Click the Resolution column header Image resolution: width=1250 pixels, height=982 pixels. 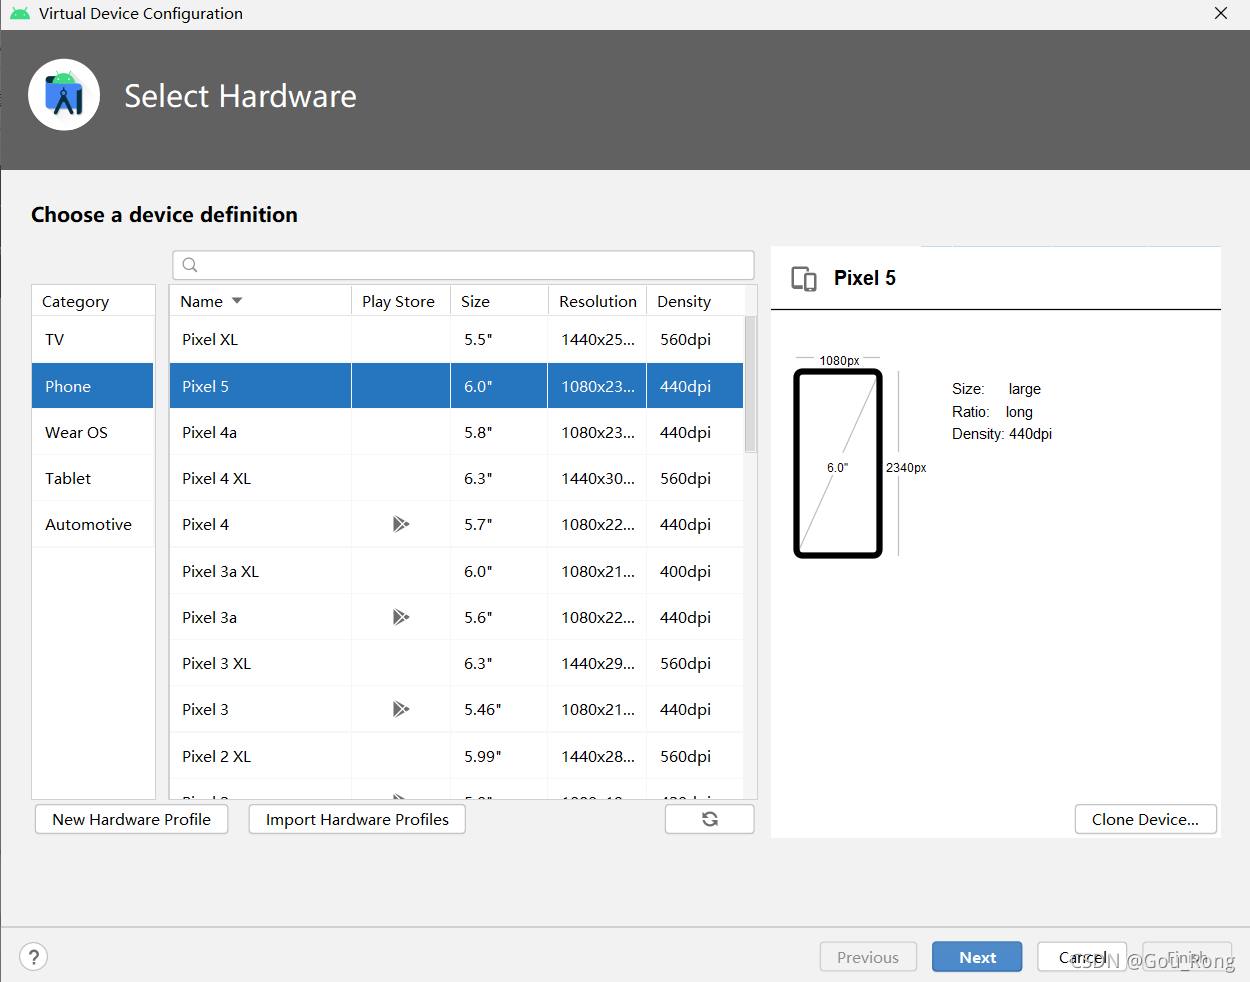(597, 301)
